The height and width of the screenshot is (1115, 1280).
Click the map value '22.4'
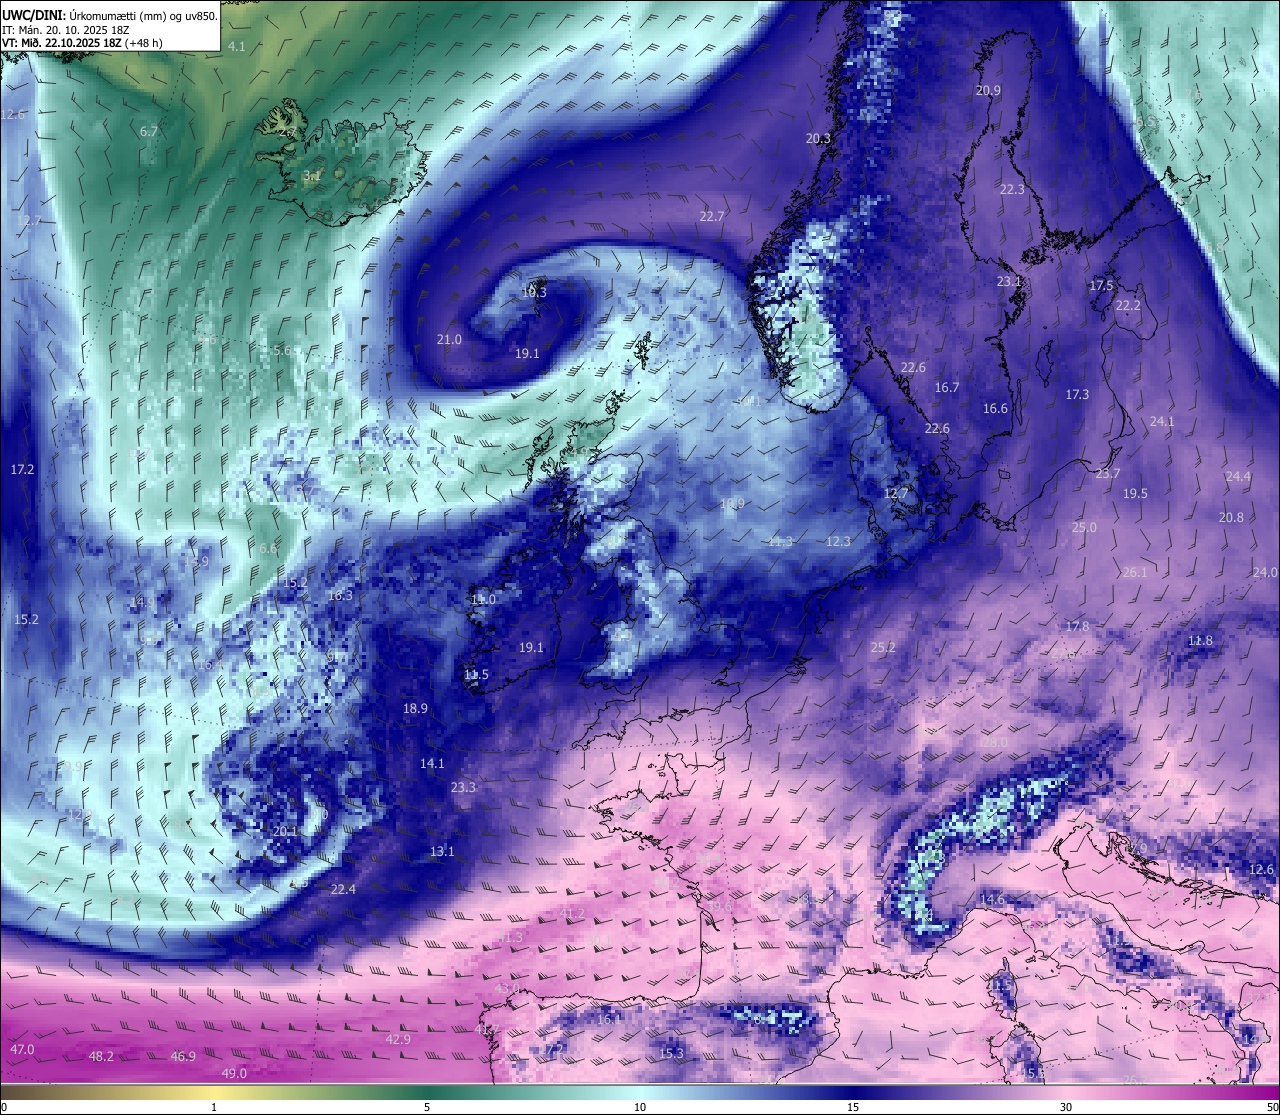[x=343, y=889]
